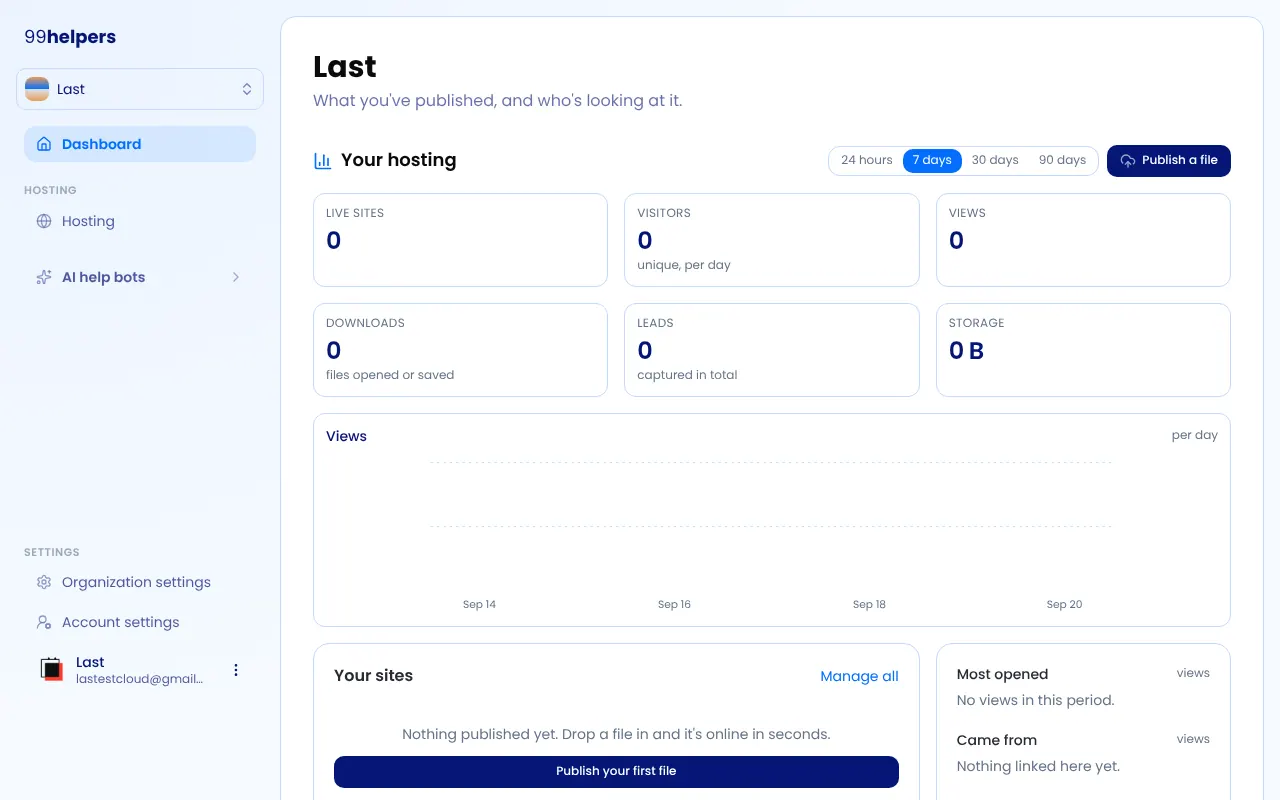
Task: Click the Manage all link
Action: 859,676
